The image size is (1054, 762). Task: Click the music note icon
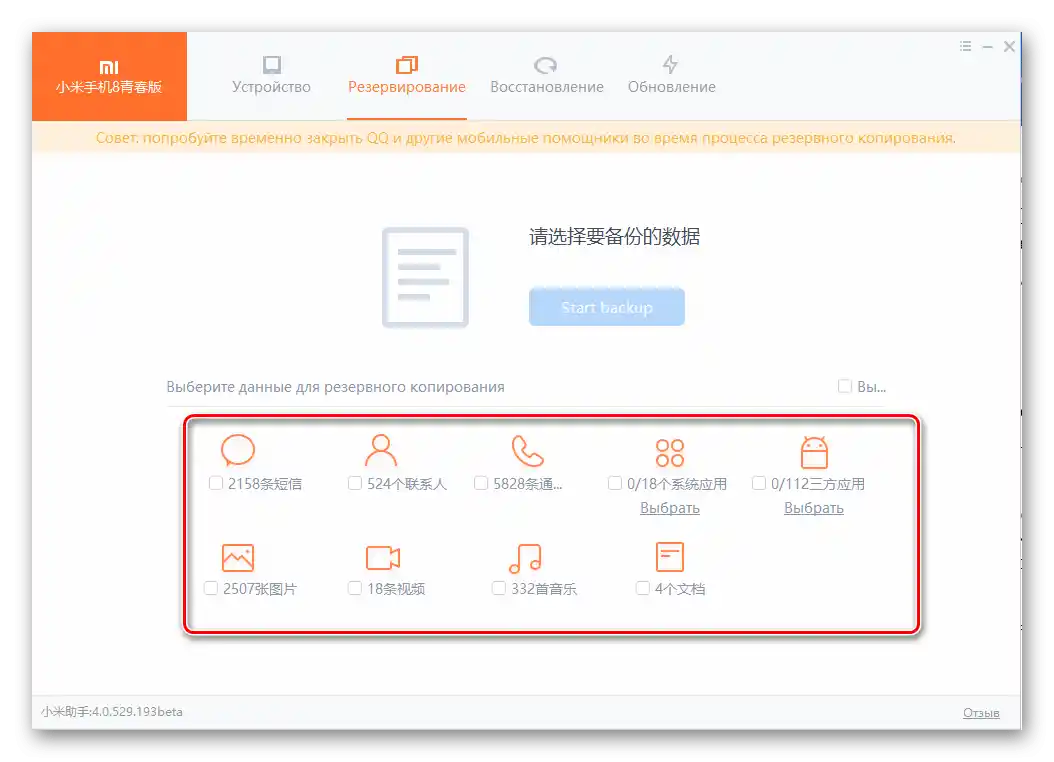tap(525, 558)
